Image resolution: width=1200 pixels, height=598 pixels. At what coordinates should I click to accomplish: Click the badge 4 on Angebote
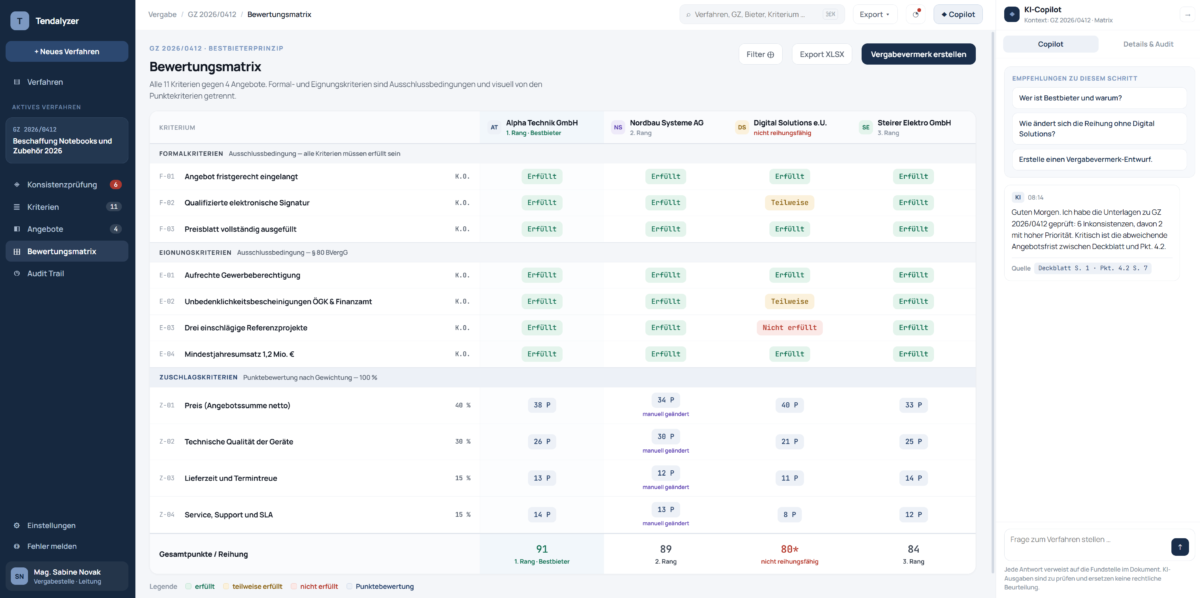tap(116, 229)
